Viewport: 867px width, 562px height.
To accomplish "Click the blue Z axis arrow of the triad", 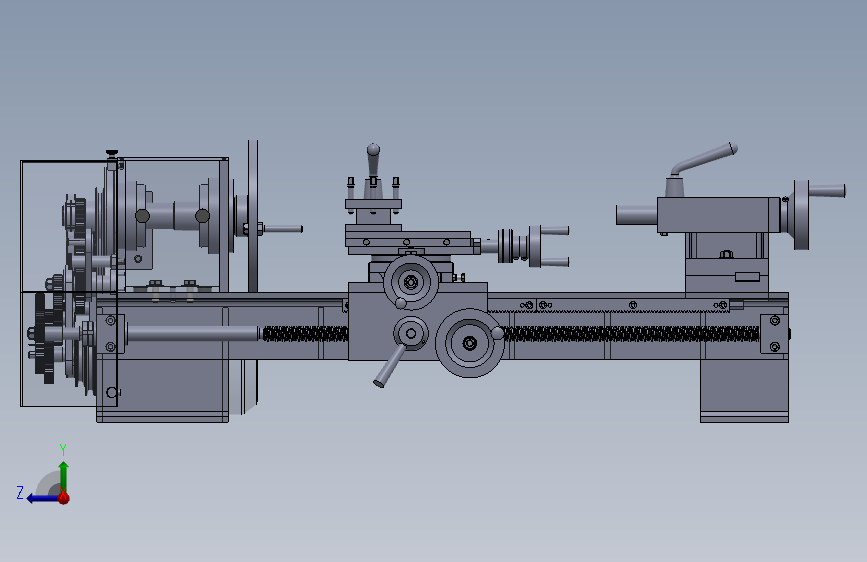I will point(42,498).
